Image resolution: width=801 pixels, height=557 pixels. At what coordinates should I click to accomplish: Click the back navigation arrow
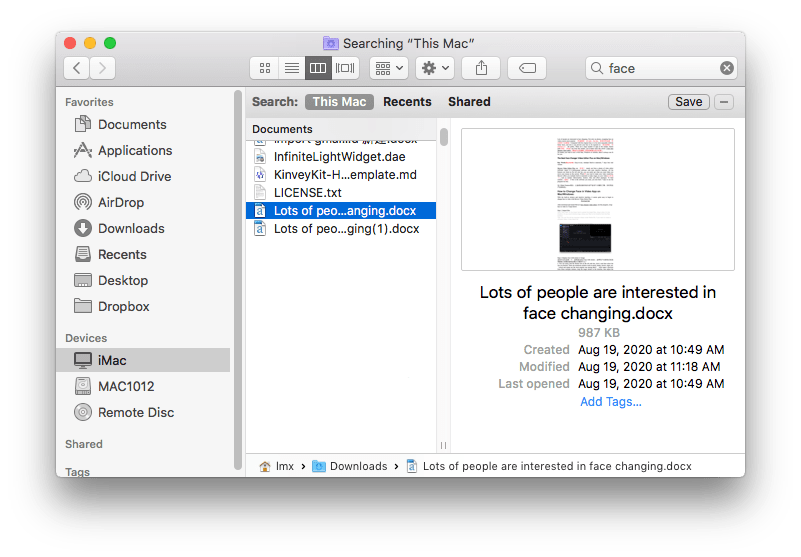pyautogui.click(x=77, y=68)
